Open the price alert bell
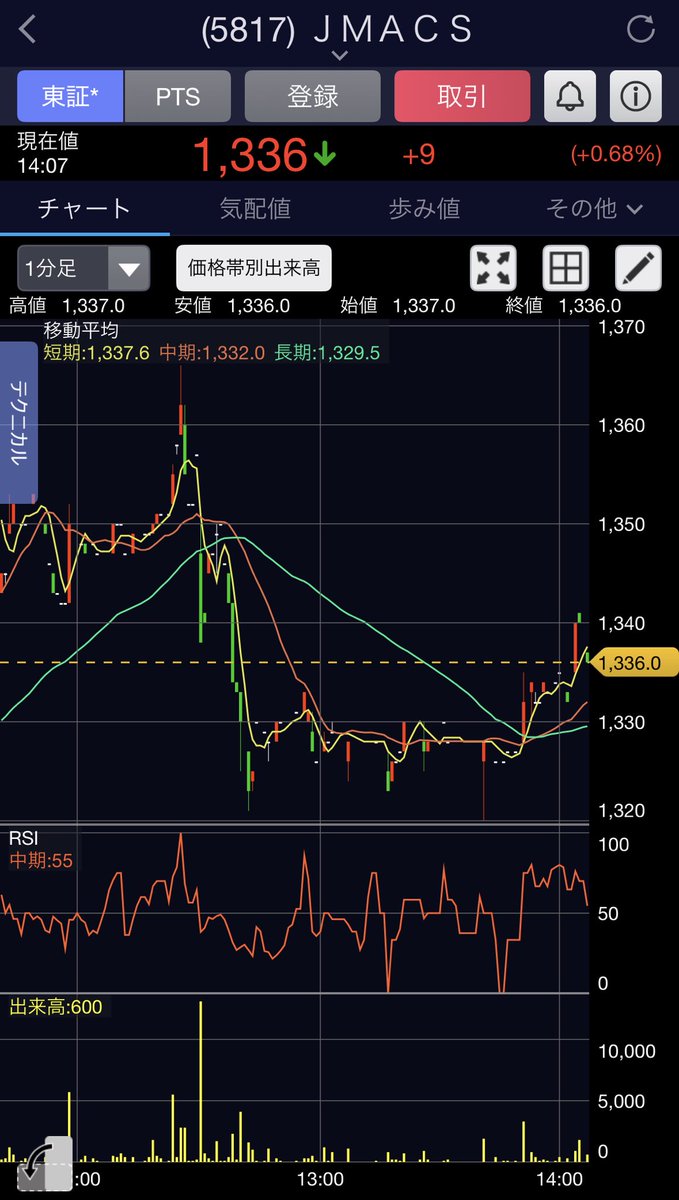Image resolution: width=679 pixels, height=1200 pixels. click(570, 96)
